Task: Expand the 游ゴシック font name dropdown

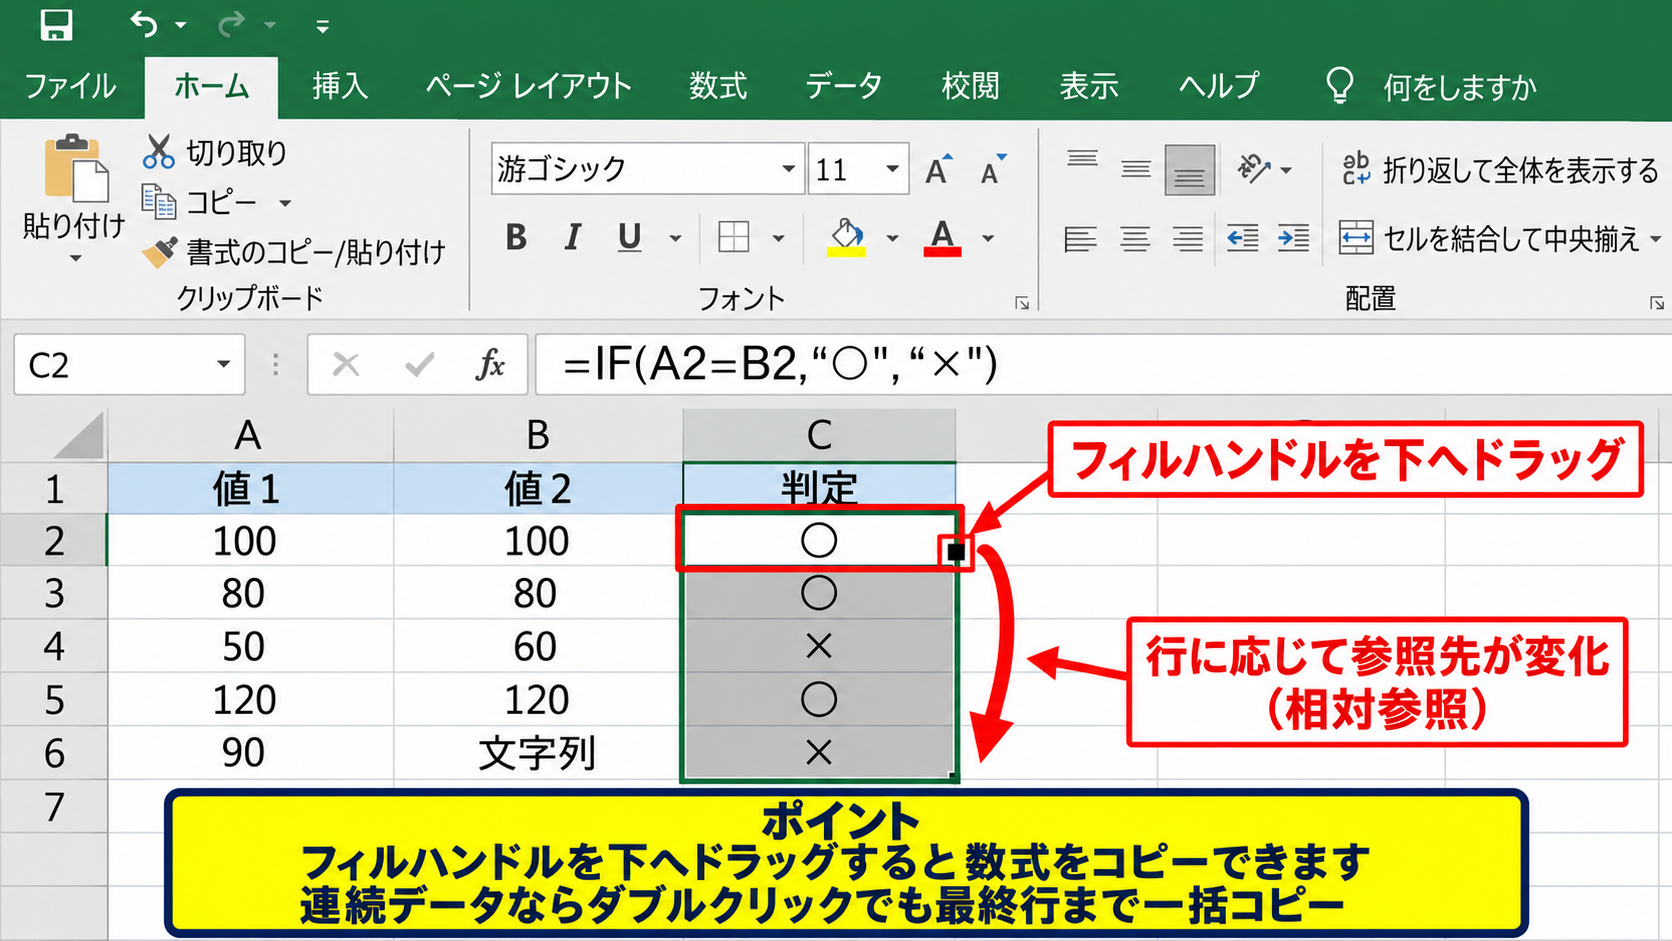Action: [788, 169]
